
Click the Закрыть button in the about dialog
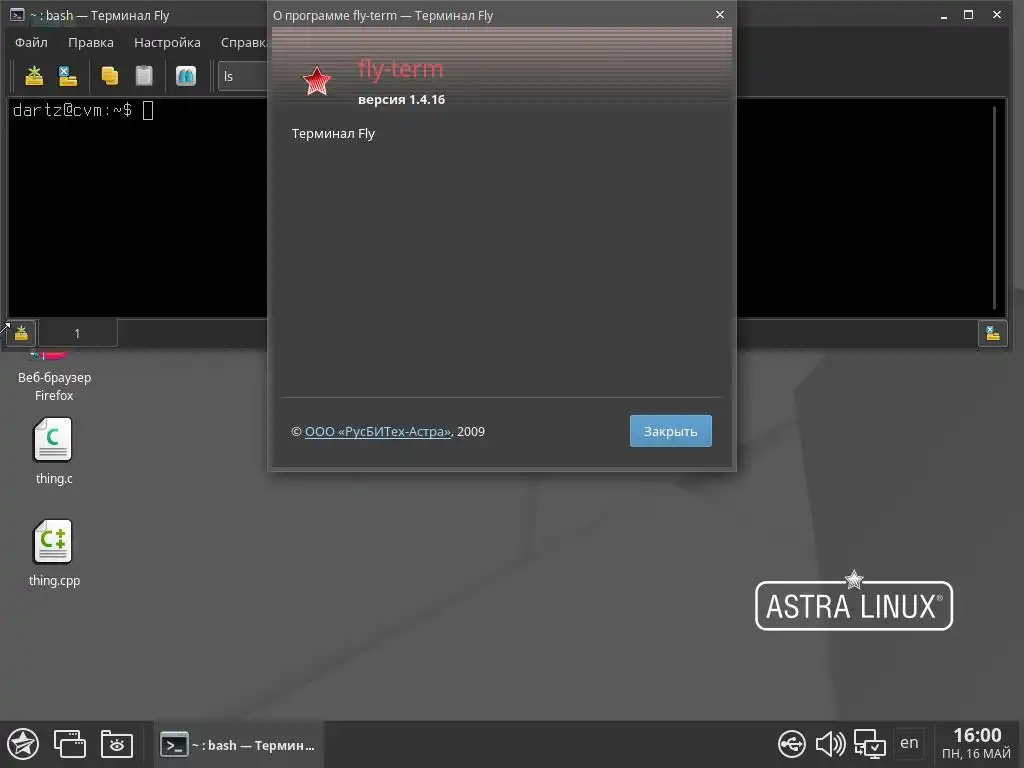tap(671, 431)
